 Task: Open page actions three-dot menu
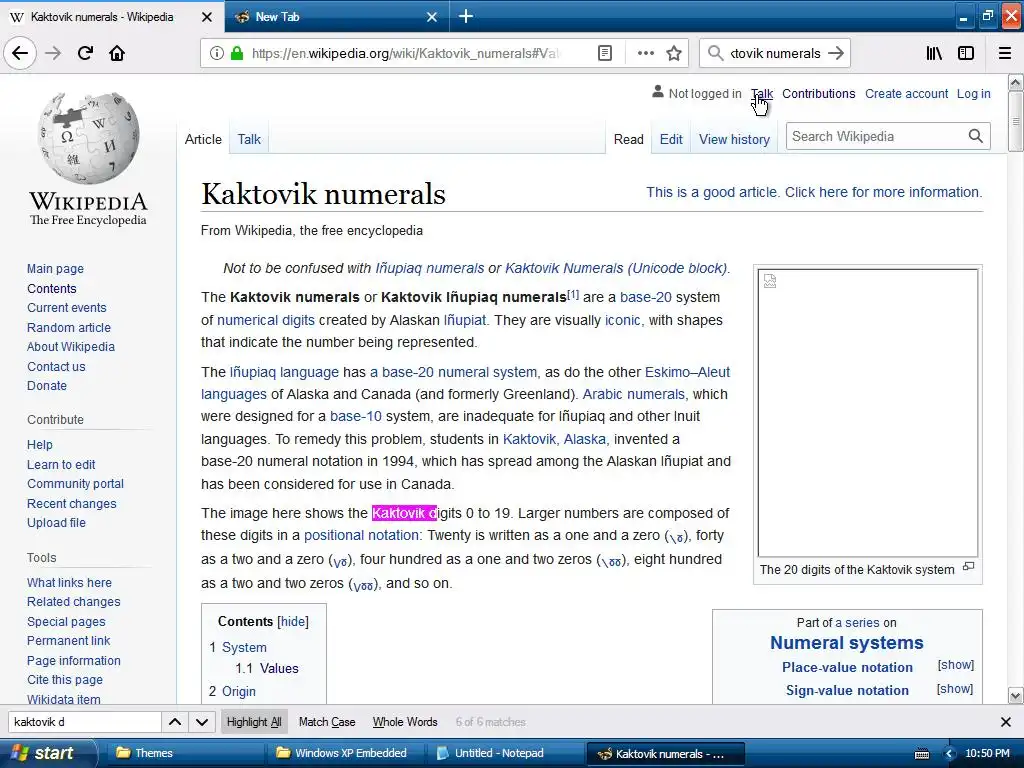[645, 53]
